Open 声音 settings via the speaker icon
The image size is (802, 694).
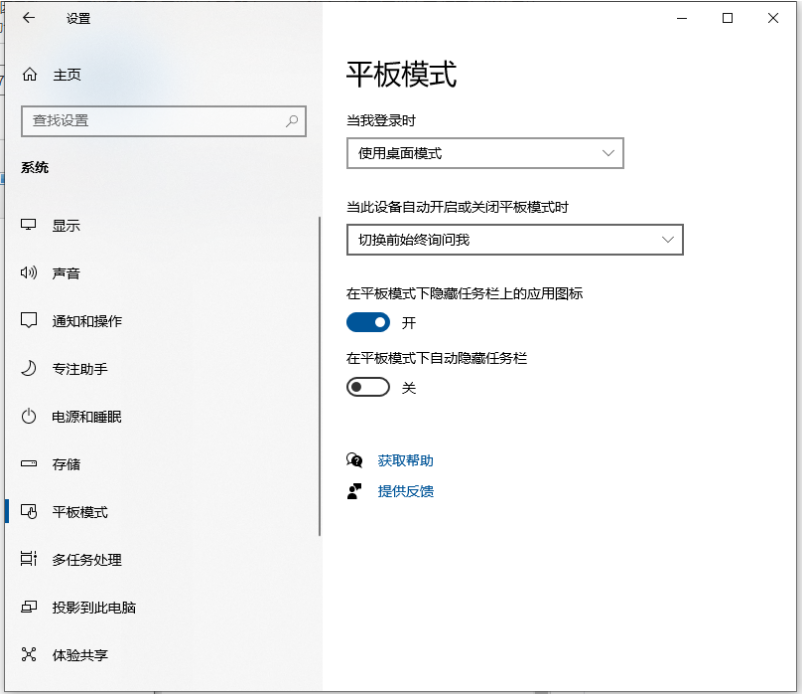(30, 273)
